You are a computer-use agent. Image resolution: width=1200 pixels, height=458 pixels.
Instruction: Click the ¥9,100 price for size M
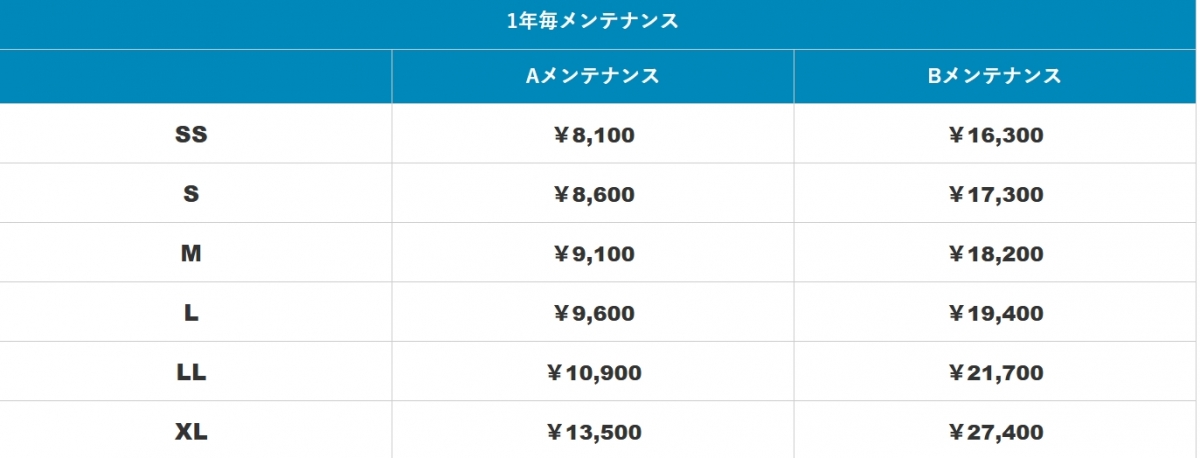pyautogui.click(x=593, y=254)
